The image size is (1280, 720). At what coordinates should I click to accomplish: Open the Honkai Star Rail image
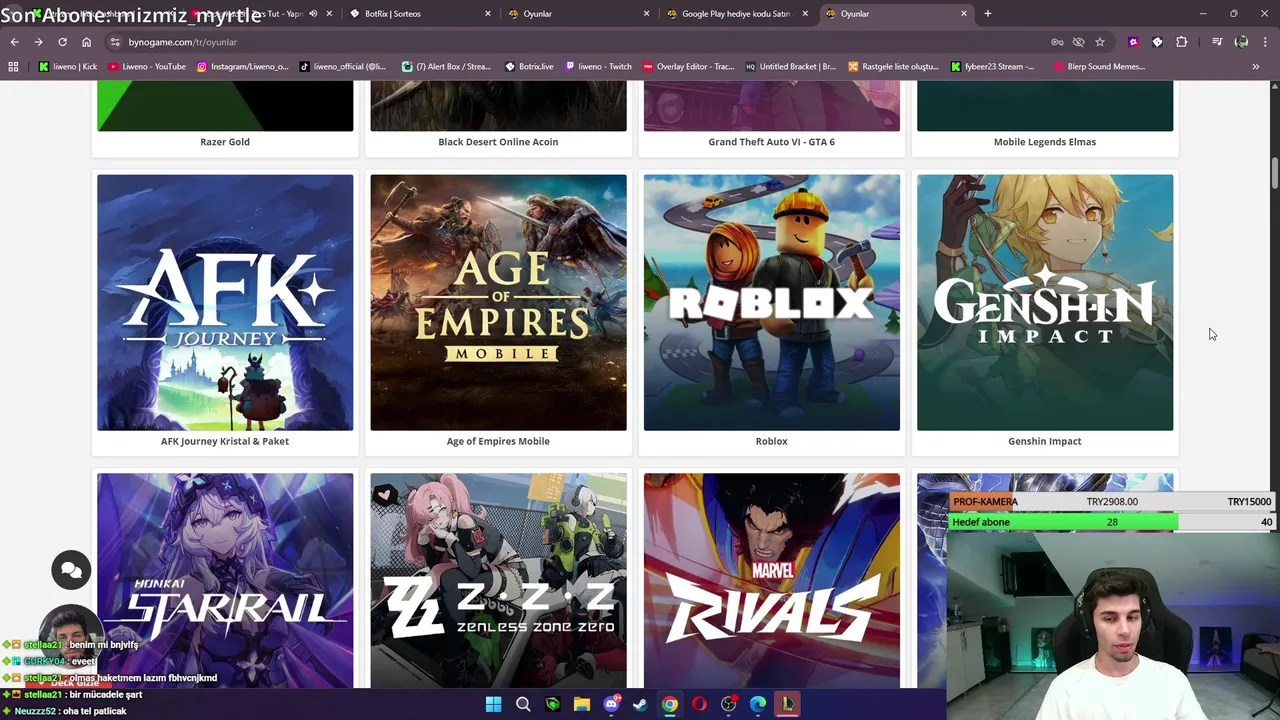point(225,580)
